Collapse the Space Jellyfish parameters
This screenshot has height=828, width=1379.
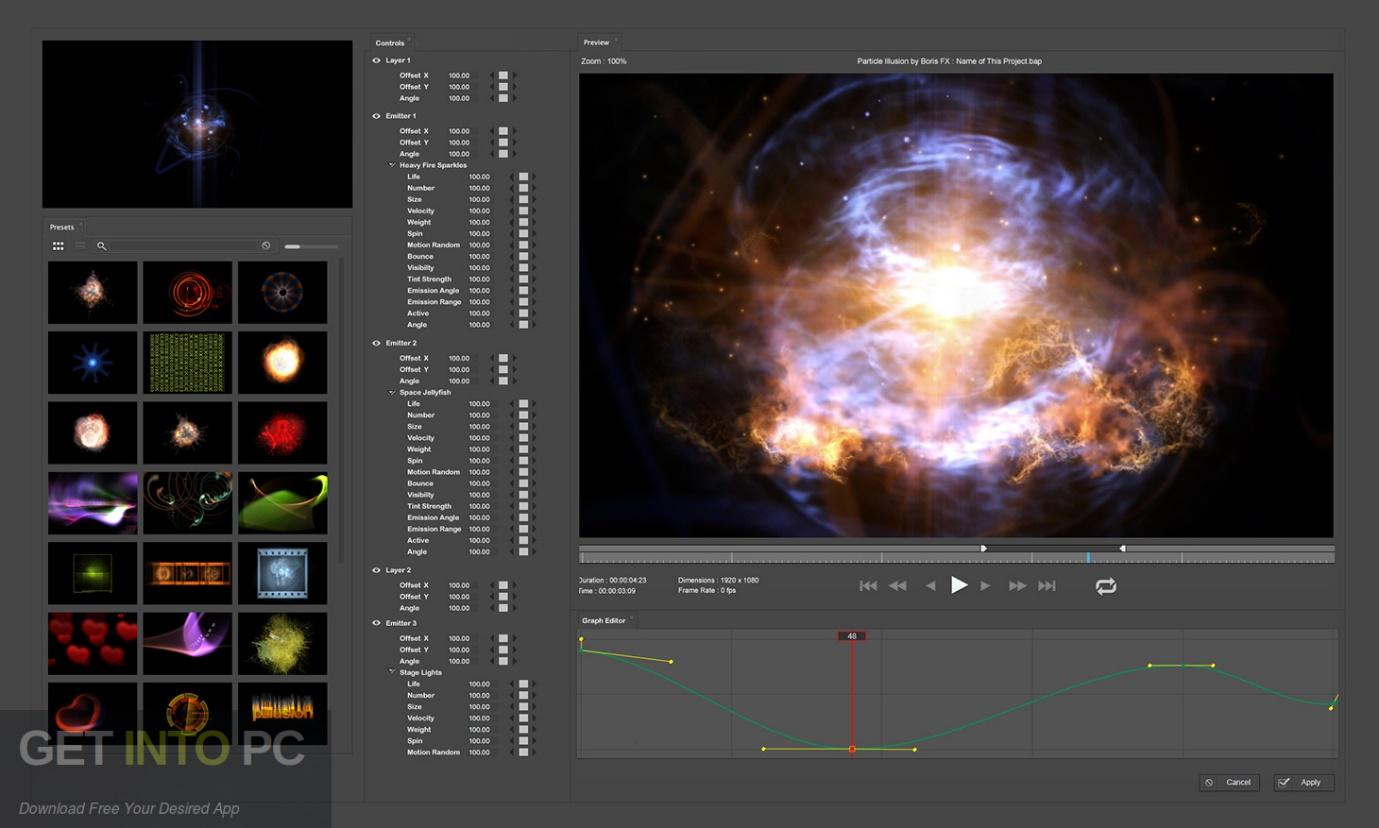pos(392,392)
